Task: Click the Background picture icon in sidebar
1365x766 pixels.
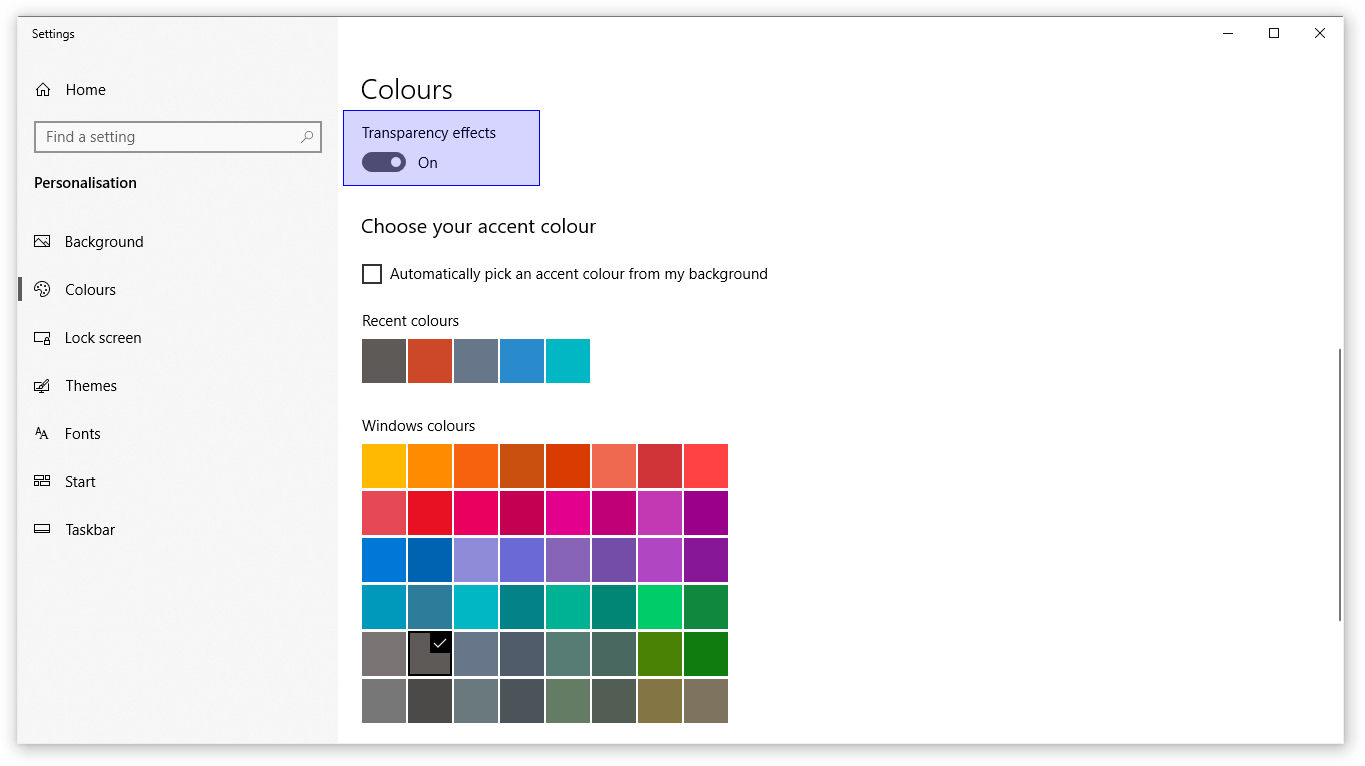Action: [x=42, y=242]
